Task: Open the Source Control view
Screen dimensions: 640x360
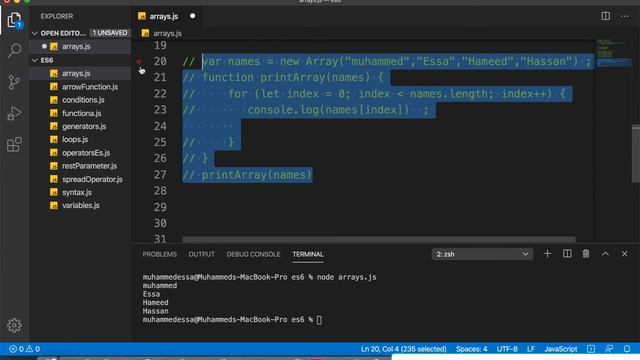Action: (14, 82)
